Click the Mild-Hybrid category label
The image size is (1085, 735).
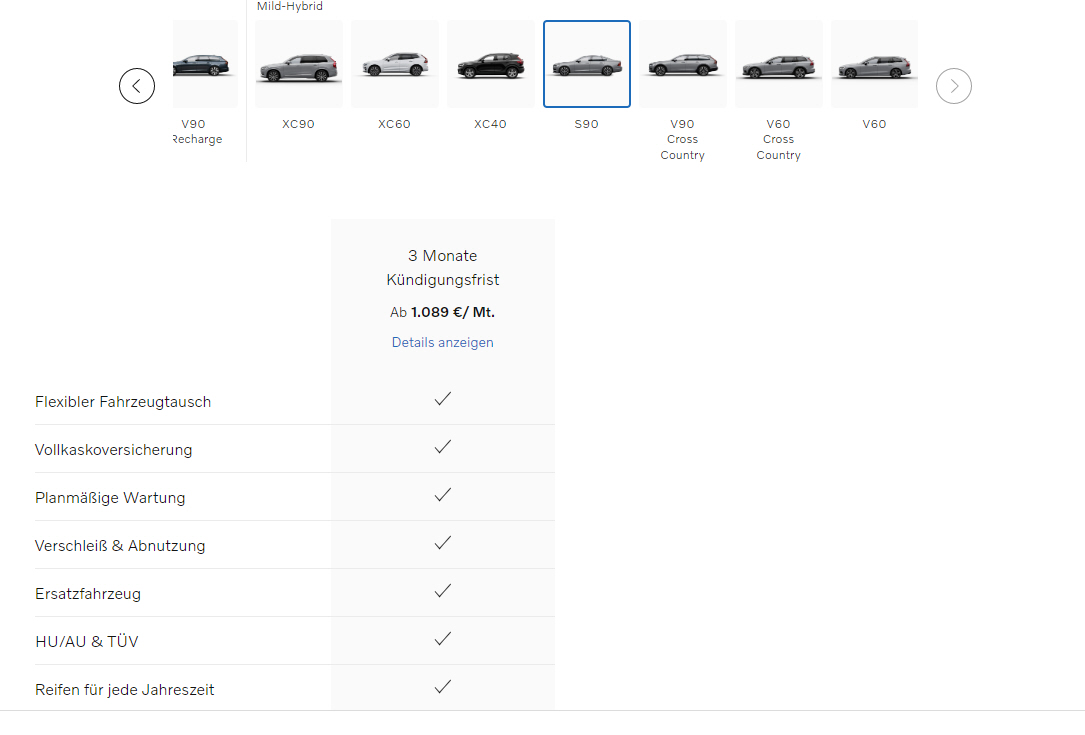tap(290, 7)
